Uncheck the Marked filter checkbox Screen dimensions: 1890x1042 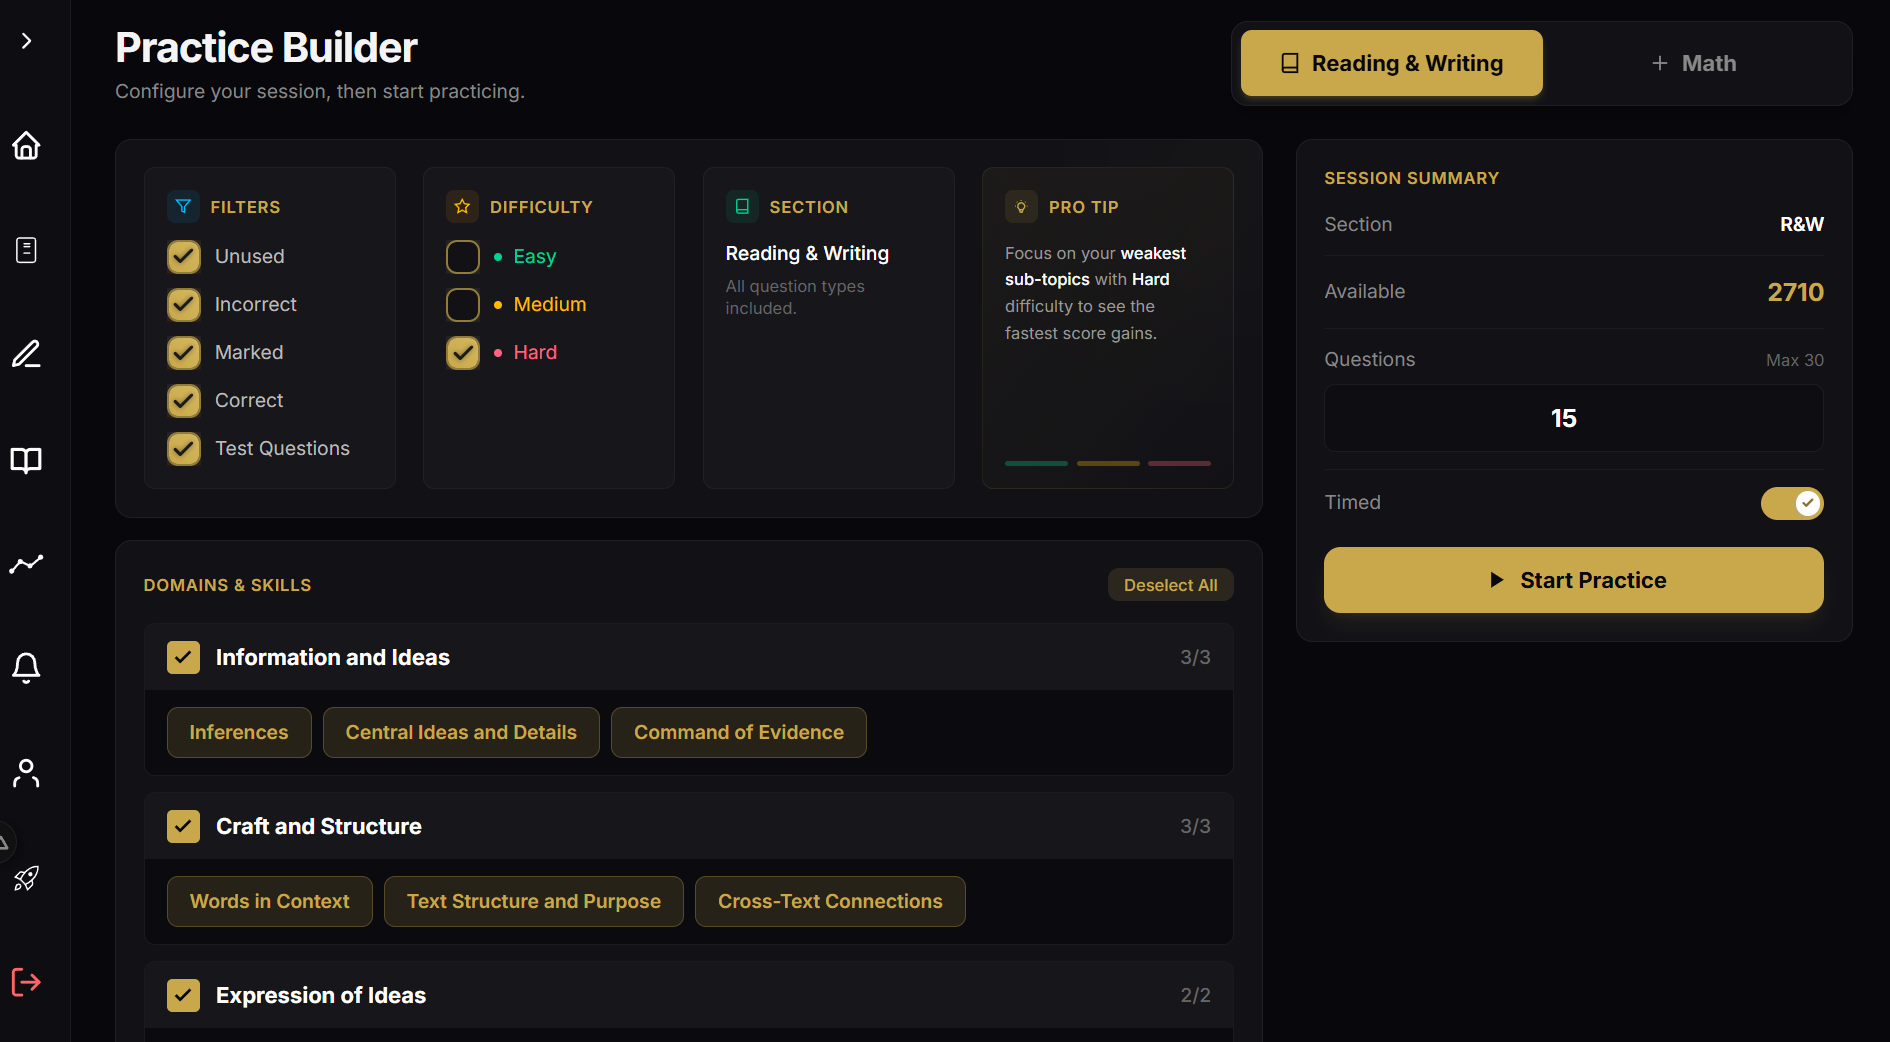click(x=184, y=352)
